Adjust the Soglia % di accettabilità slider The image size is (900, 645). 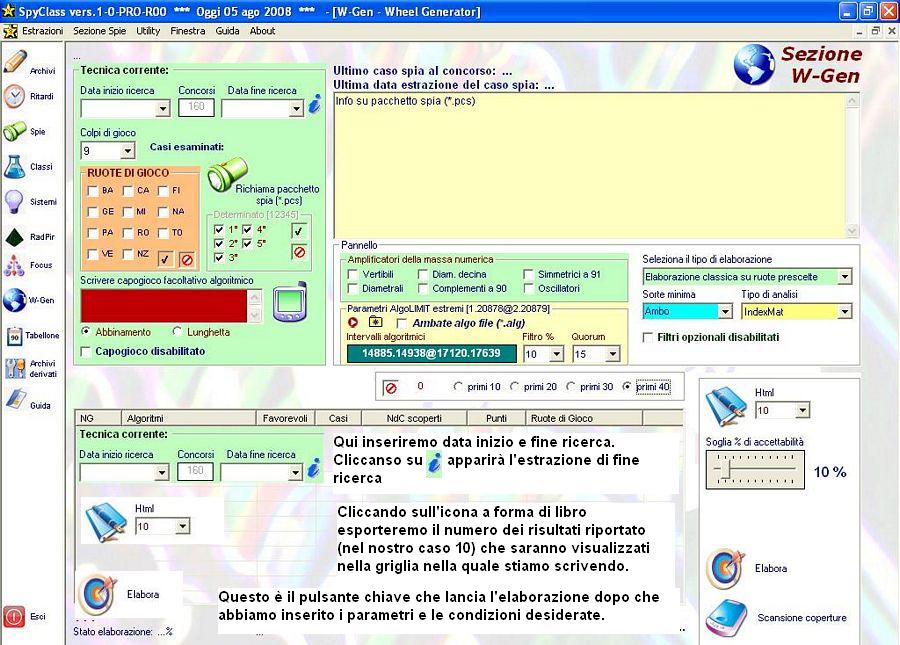tap(731, 470)
